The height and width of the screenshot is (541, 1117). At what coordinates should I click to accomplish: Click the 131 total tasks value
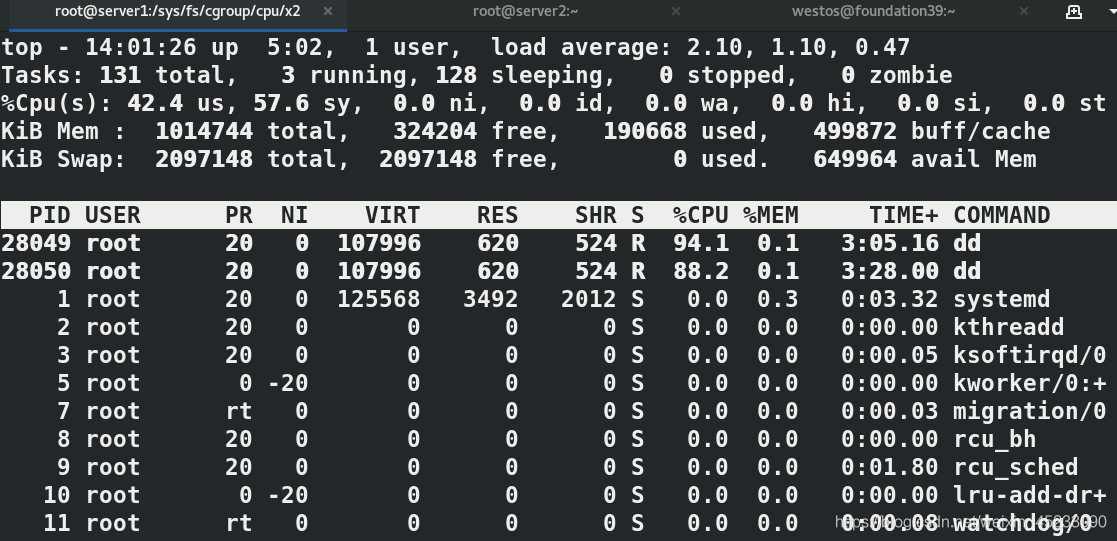click(x=120, y=76)
